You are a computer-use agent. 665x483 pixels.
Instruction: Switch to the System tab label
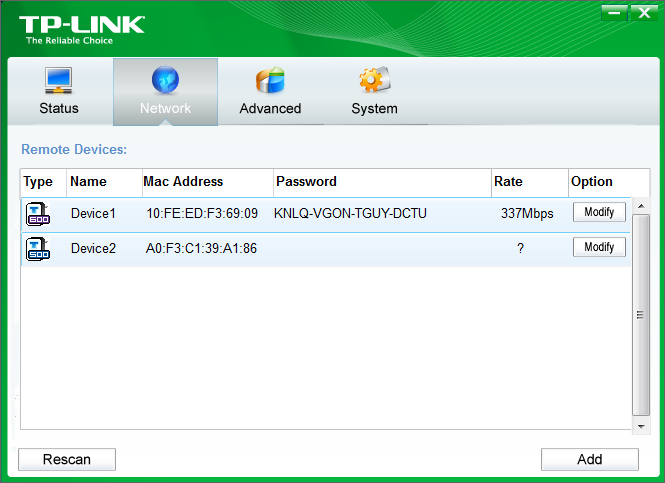click(374, 108)
